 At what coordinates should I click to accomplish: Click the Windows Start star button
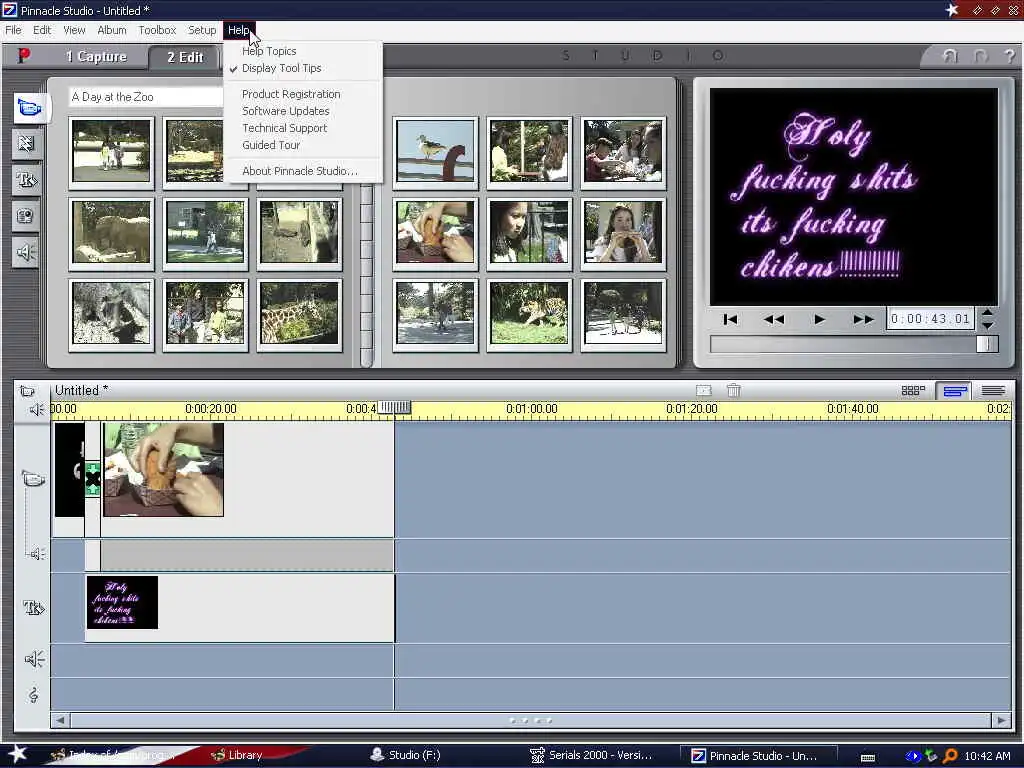point(18,754)
